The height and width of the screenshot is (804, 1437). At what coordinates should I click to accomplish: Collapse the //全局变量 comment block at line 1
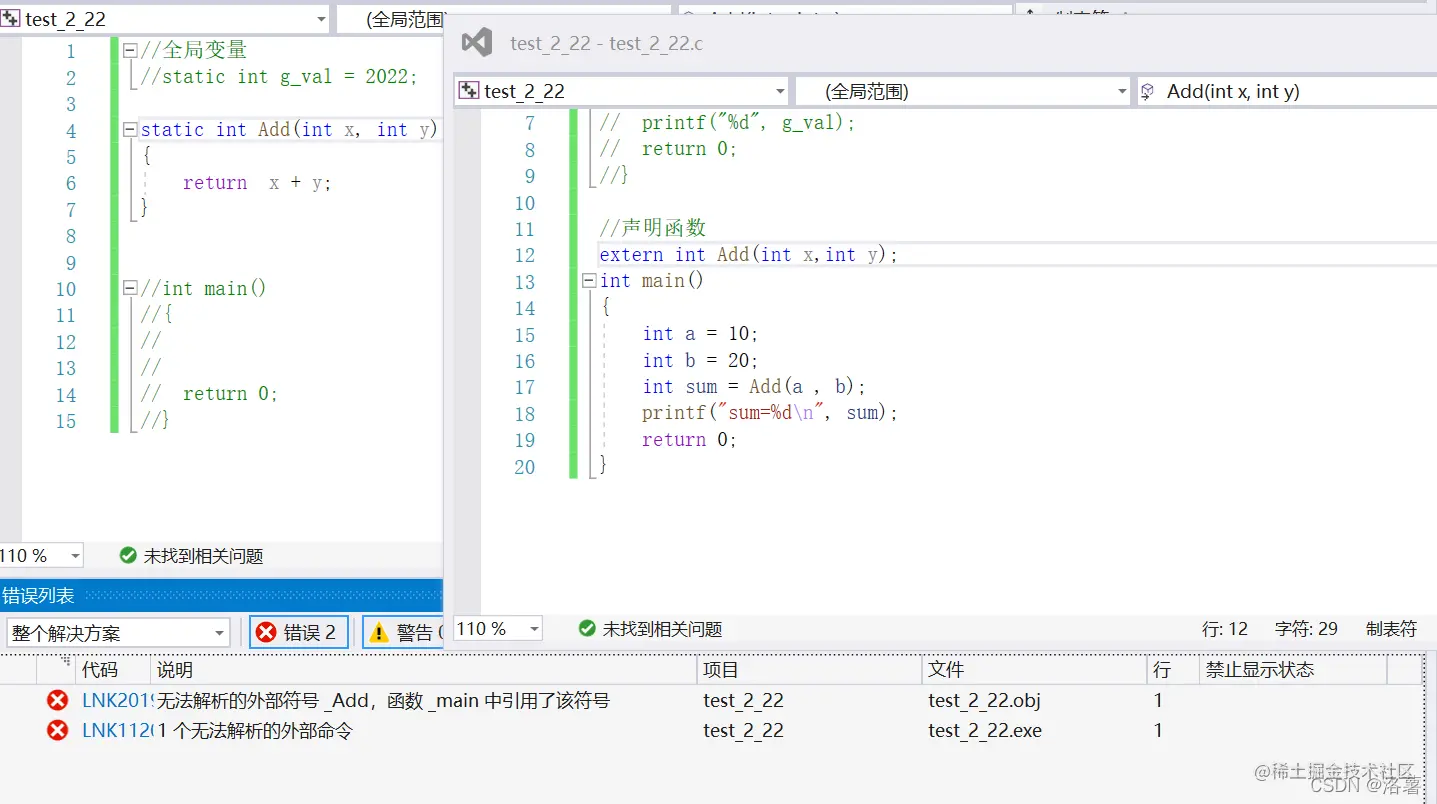pos(130,50)
